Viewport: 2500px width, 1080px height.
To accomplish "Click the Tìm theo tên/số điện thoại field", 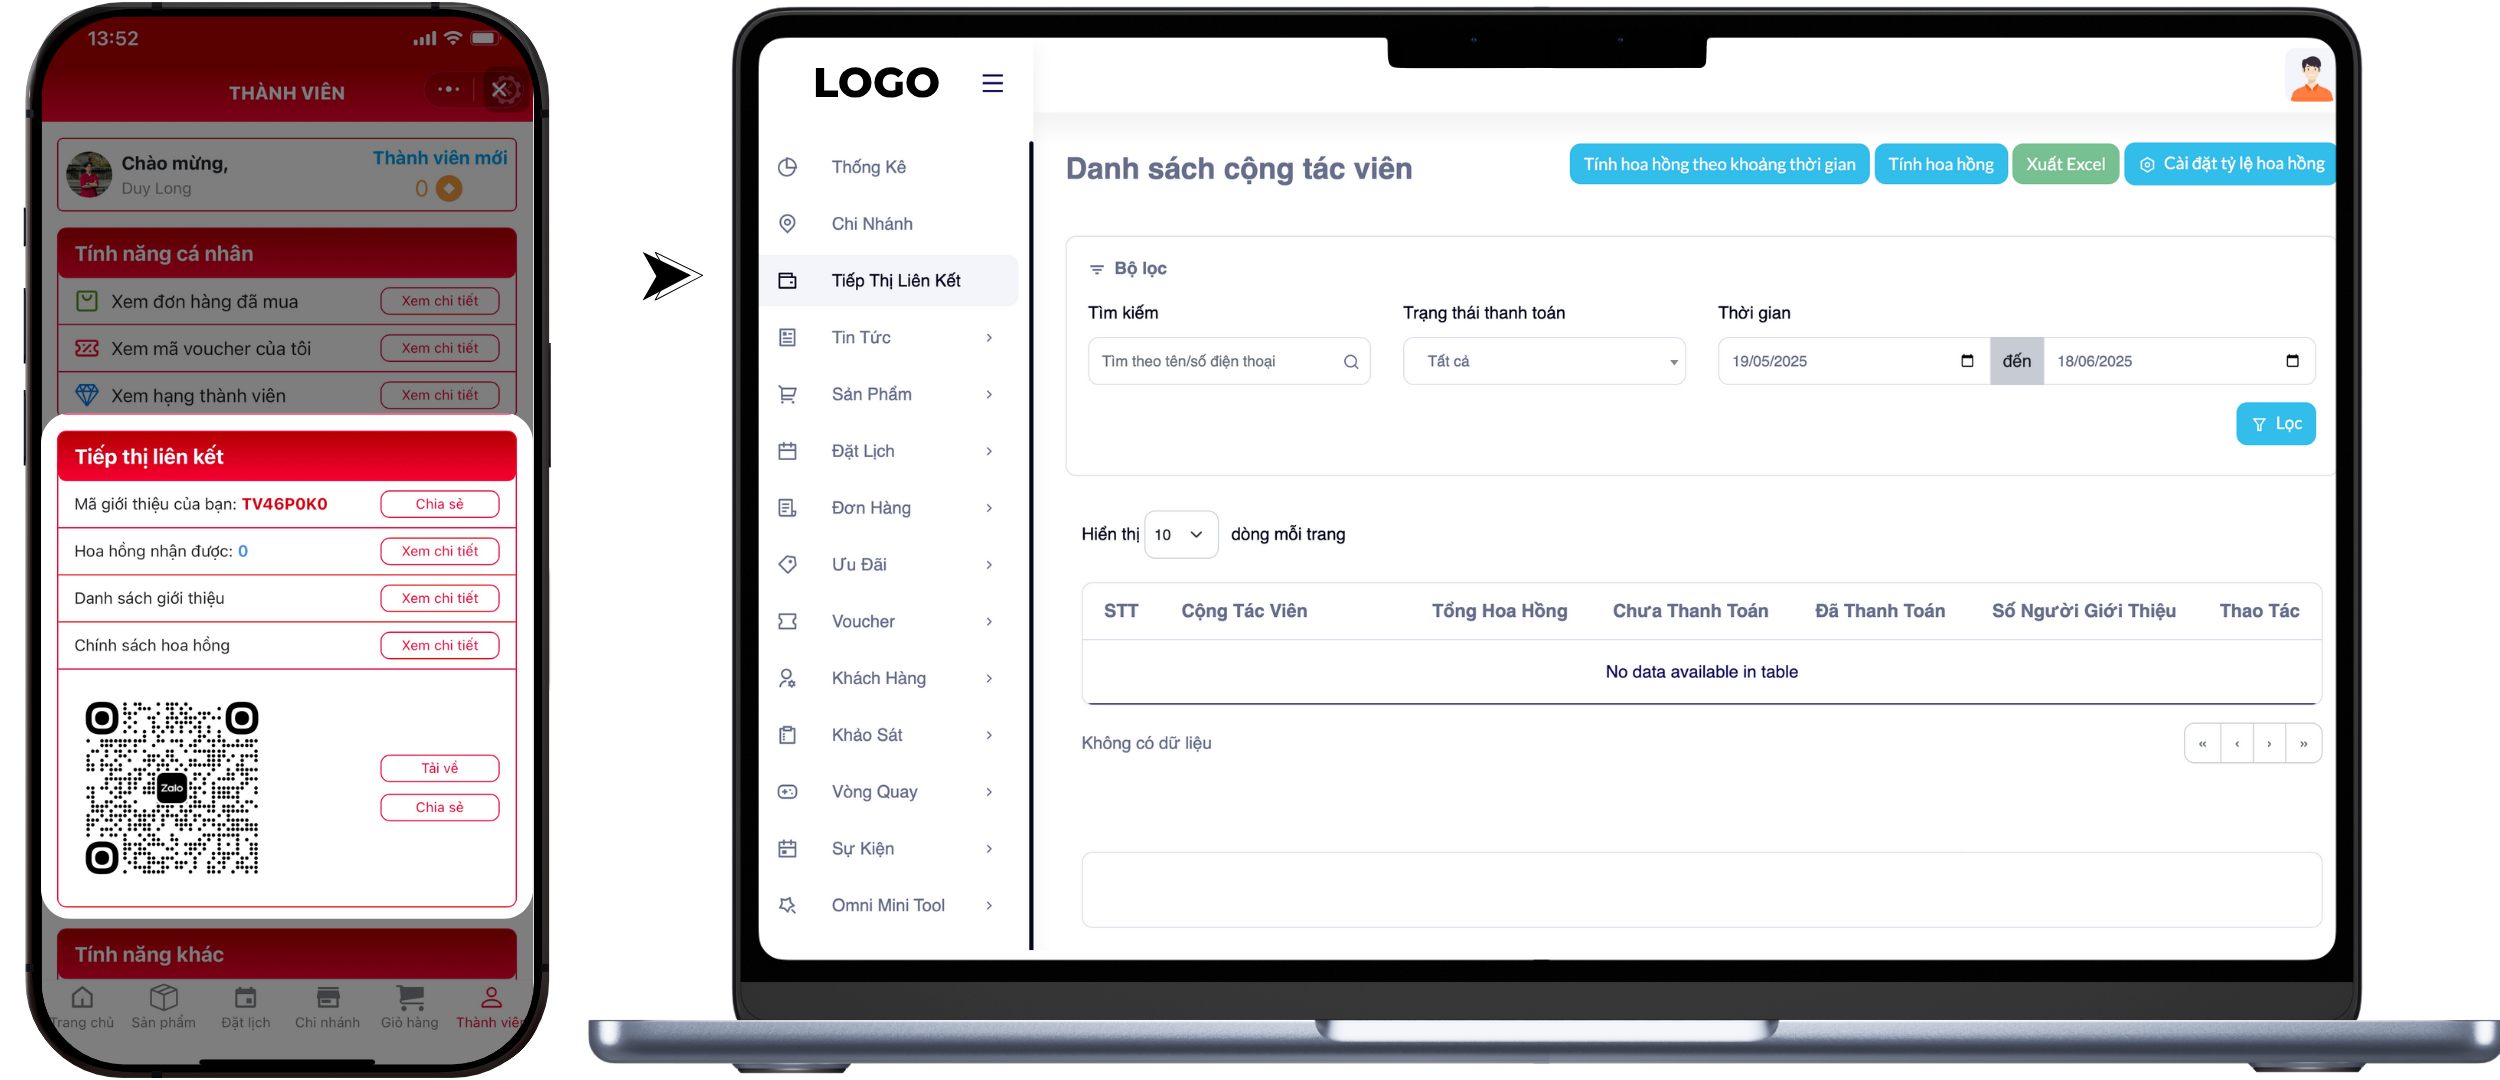I will click(x=1215, y=361).
